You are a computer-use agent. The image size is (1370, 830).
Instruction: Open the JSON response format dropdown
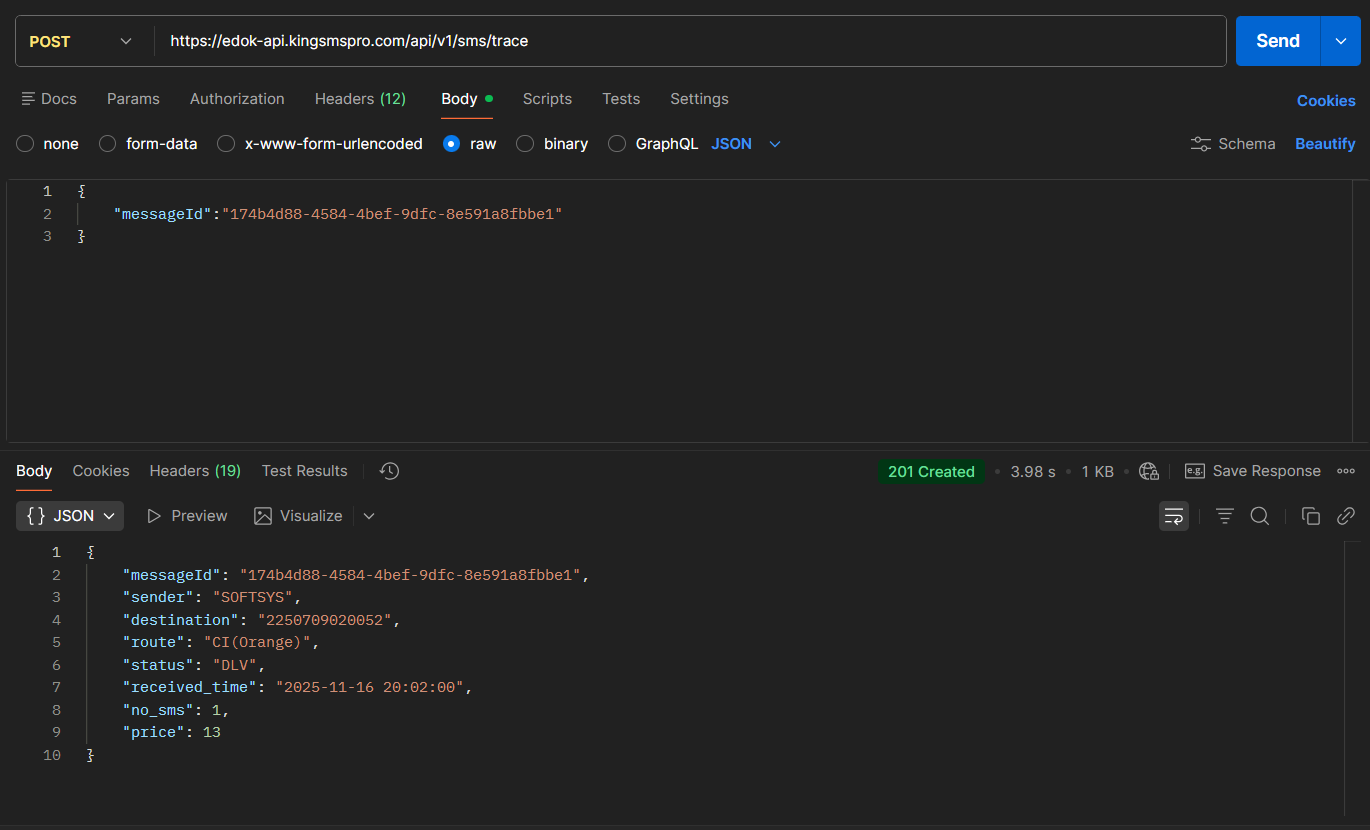pos(71,516)
